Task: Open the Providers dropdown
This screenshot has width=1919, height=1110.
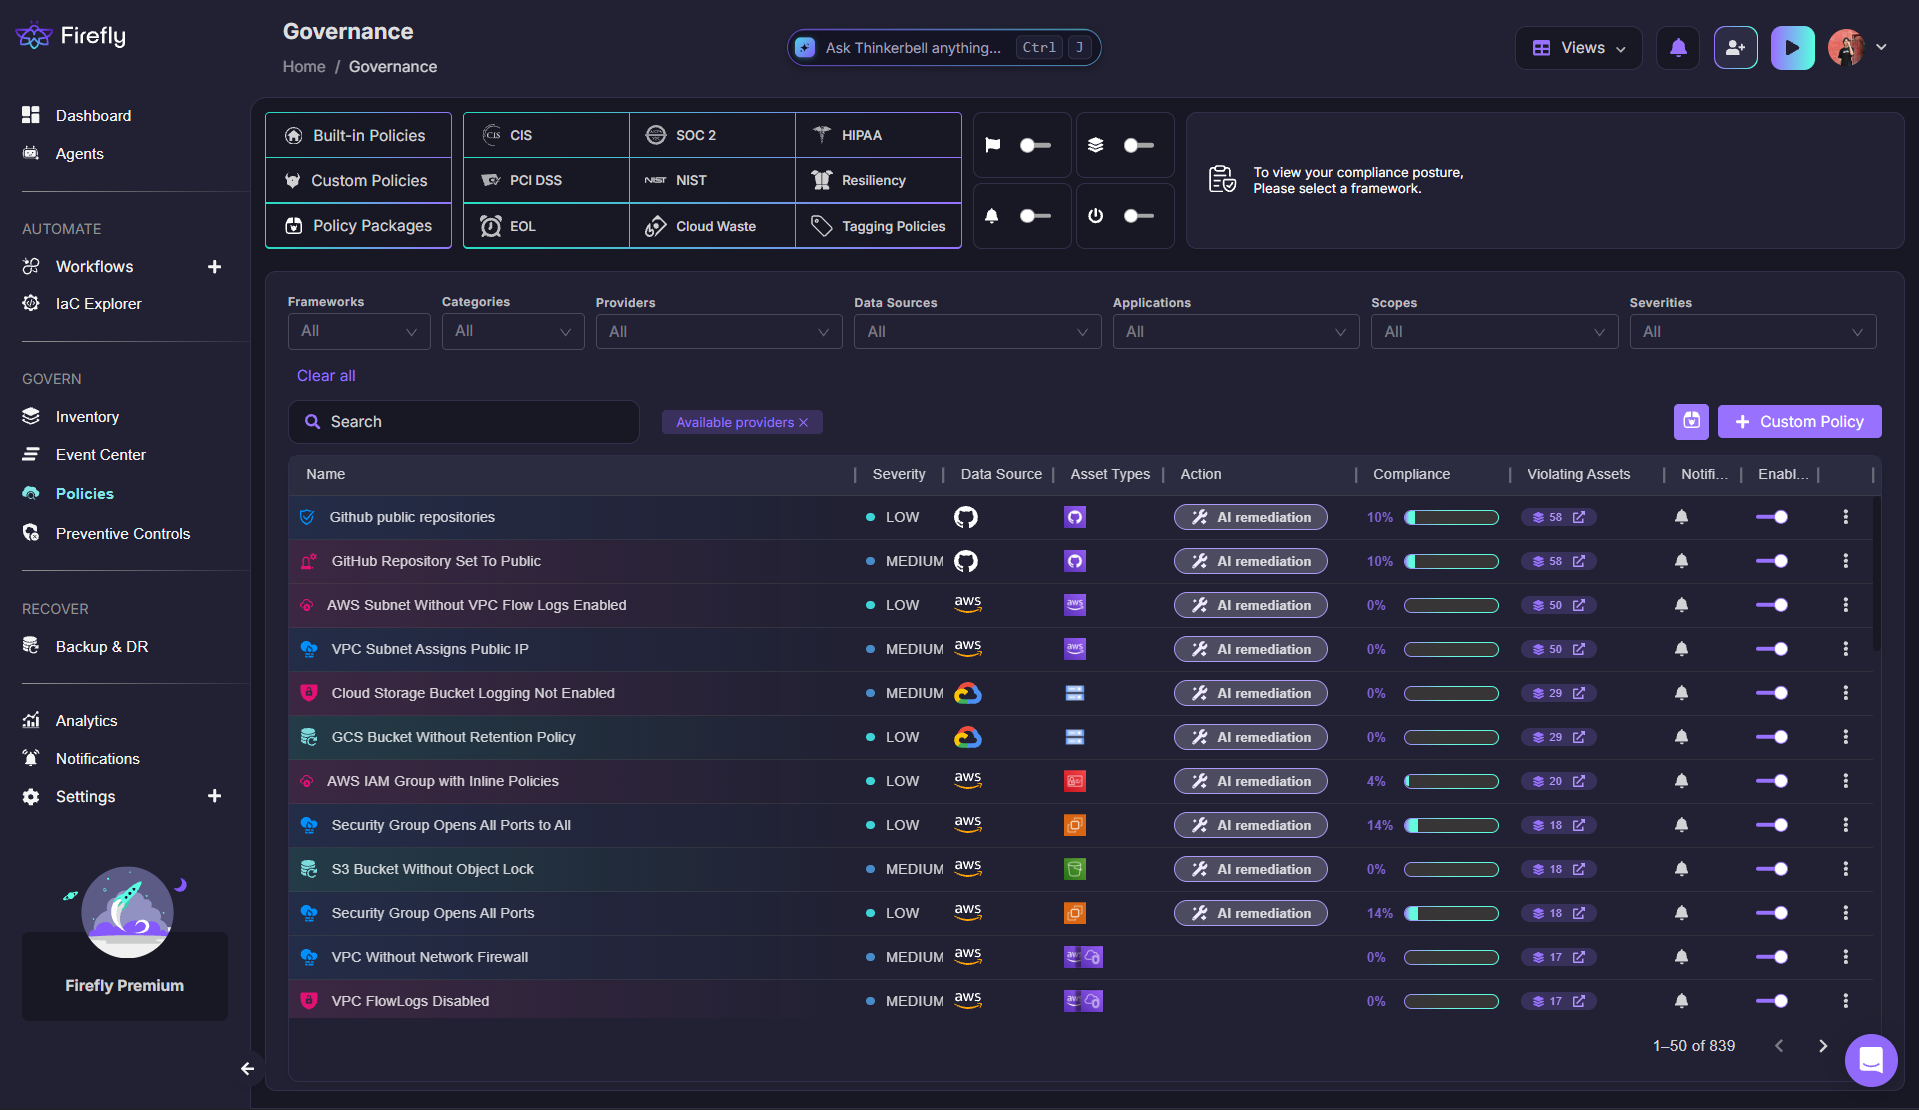Action: pos(719,331)
